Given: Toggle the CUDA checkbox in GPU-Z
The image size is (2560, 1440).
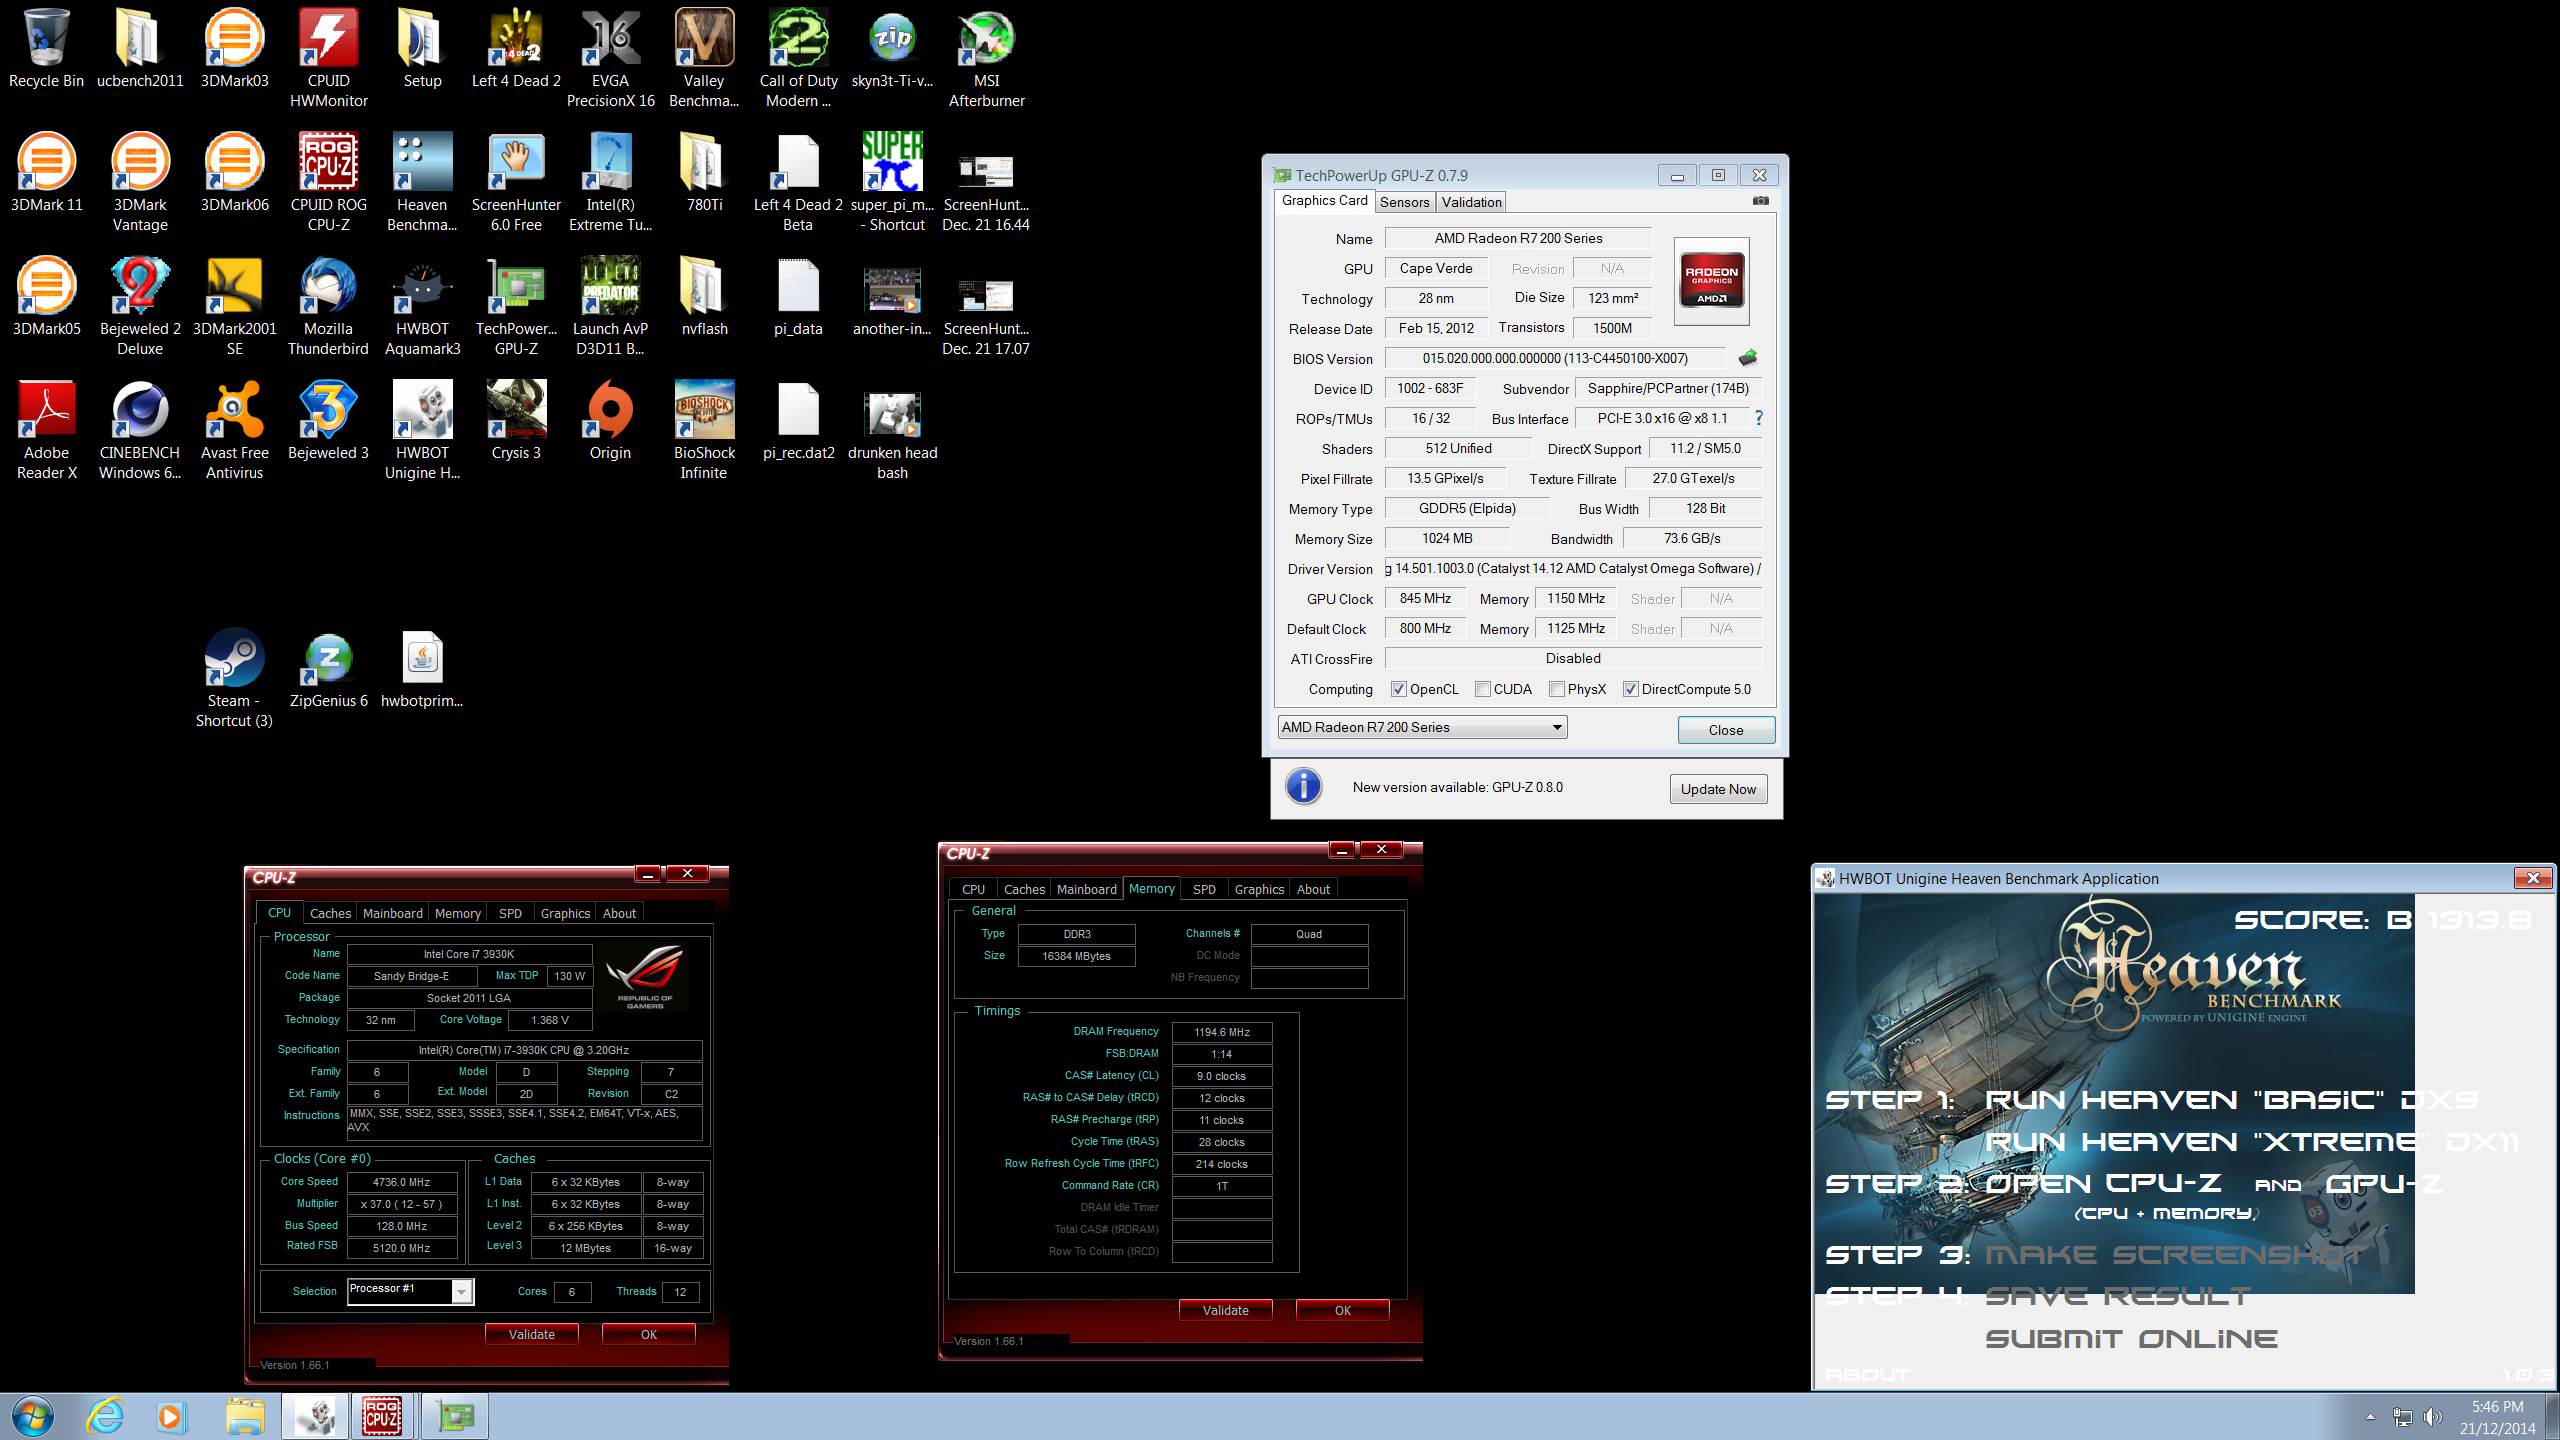Looking at the screenshot, I should point(1483,689).
